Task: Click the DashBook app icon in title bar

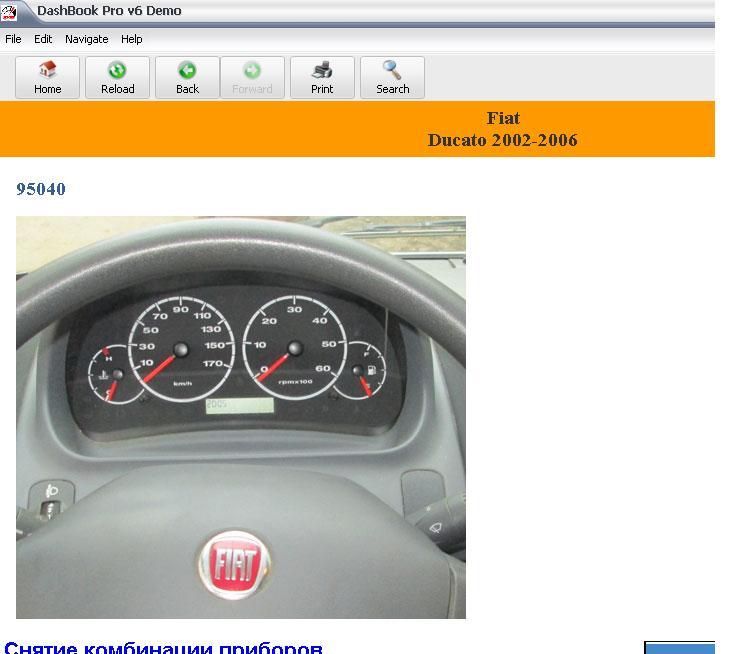Action: tap(9, 12)
